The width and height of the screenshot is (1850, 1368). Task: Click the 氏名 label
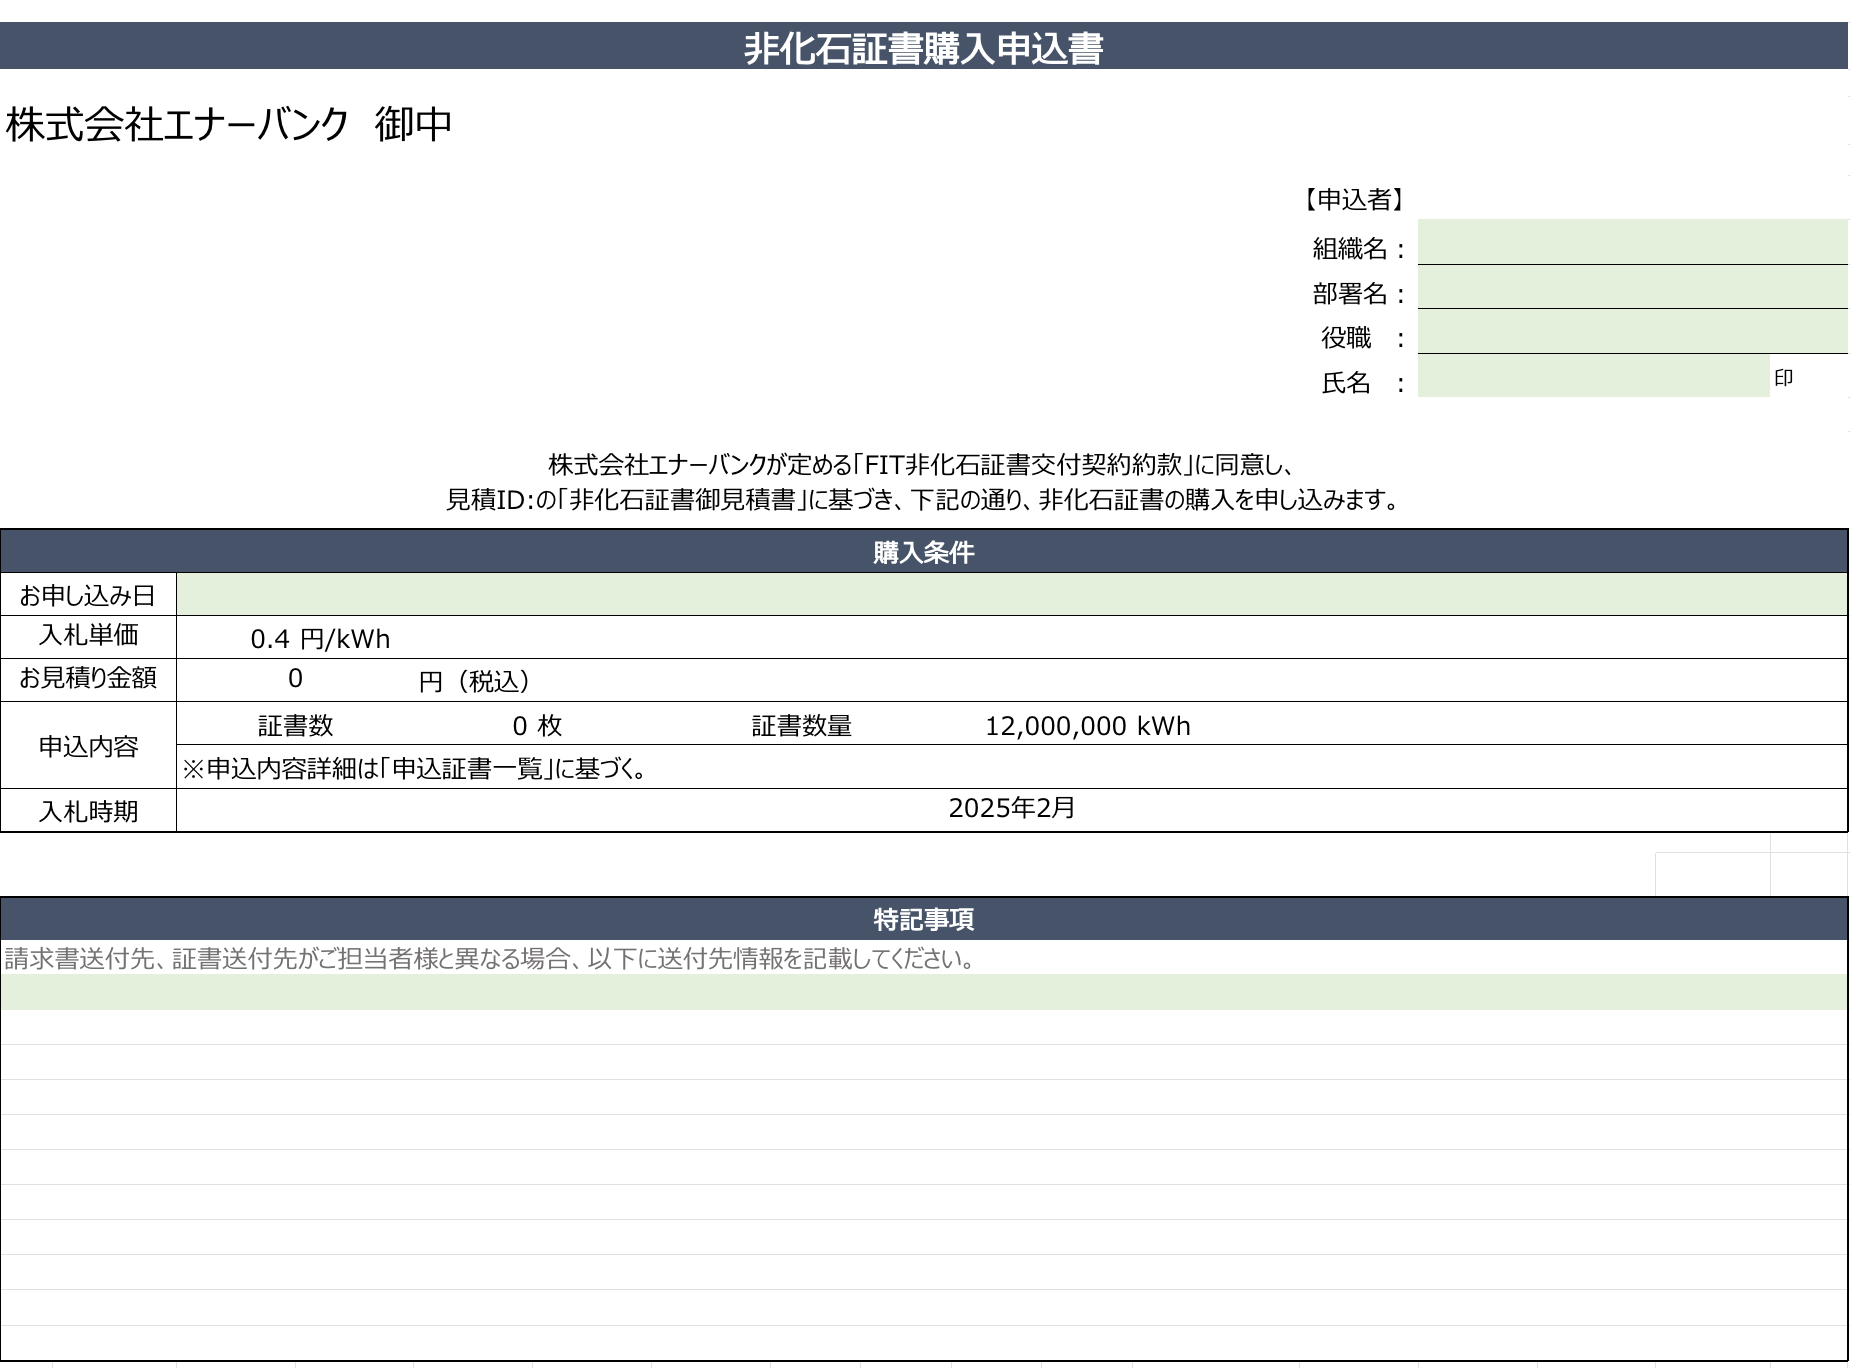coord(1363,383)
